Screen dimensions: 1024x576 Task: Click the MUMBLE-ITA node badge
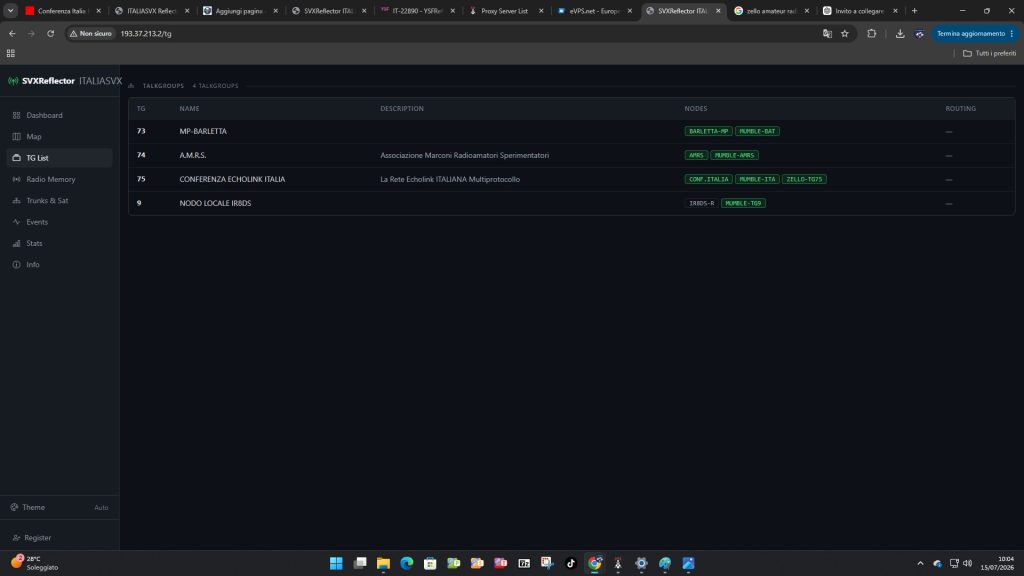pyautogui.click(x=757, y=179)
